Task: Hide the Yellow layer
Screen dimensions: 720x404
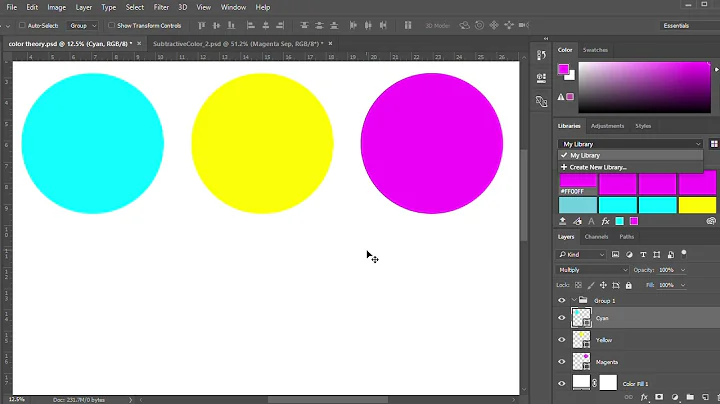Action: pyautogui.click(x=562, y=340)
